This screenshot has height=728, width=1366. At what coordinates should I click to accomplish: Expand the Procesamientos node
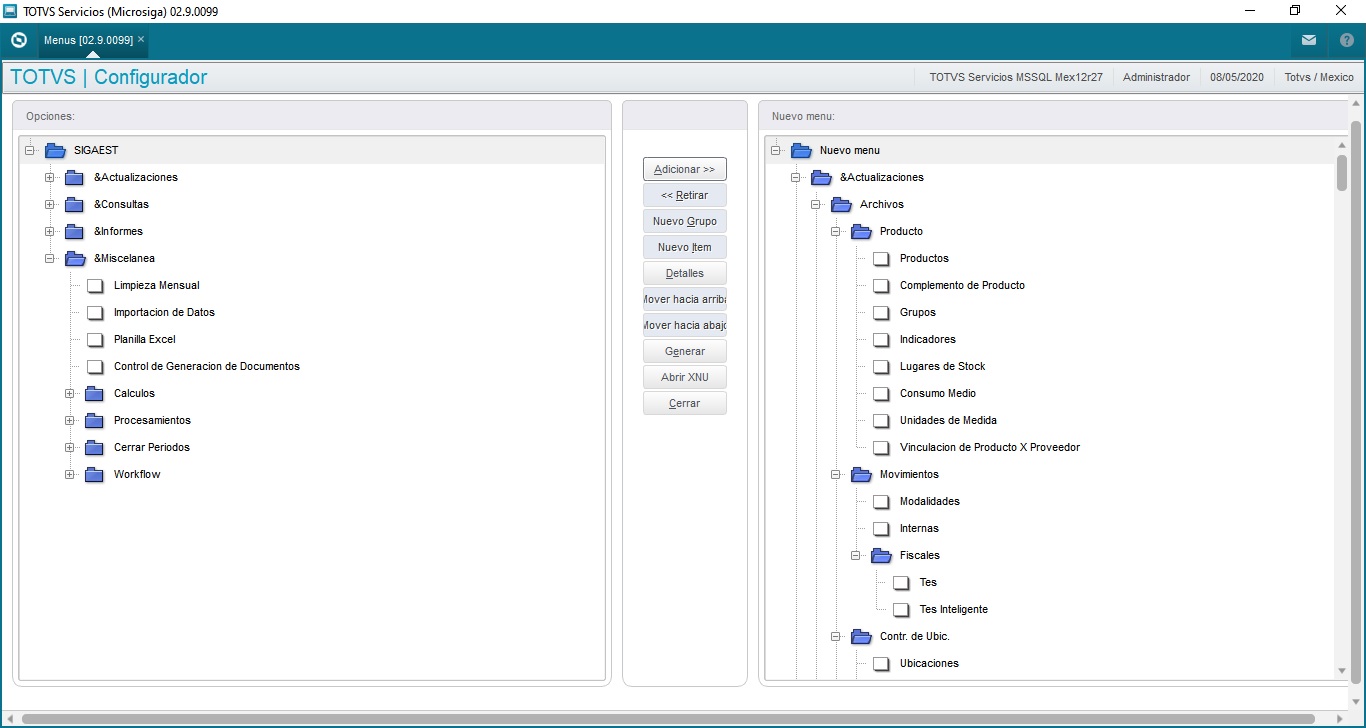[70, 420]
